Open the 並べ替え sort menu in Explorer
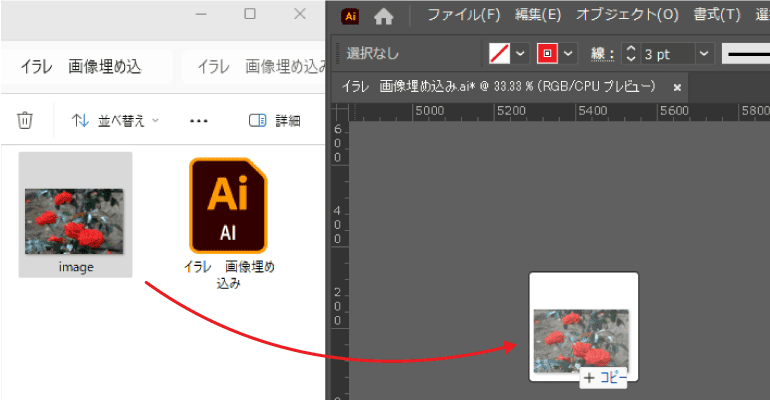Image resolution: width=770 pixels, height=400 pixels. 115,120
